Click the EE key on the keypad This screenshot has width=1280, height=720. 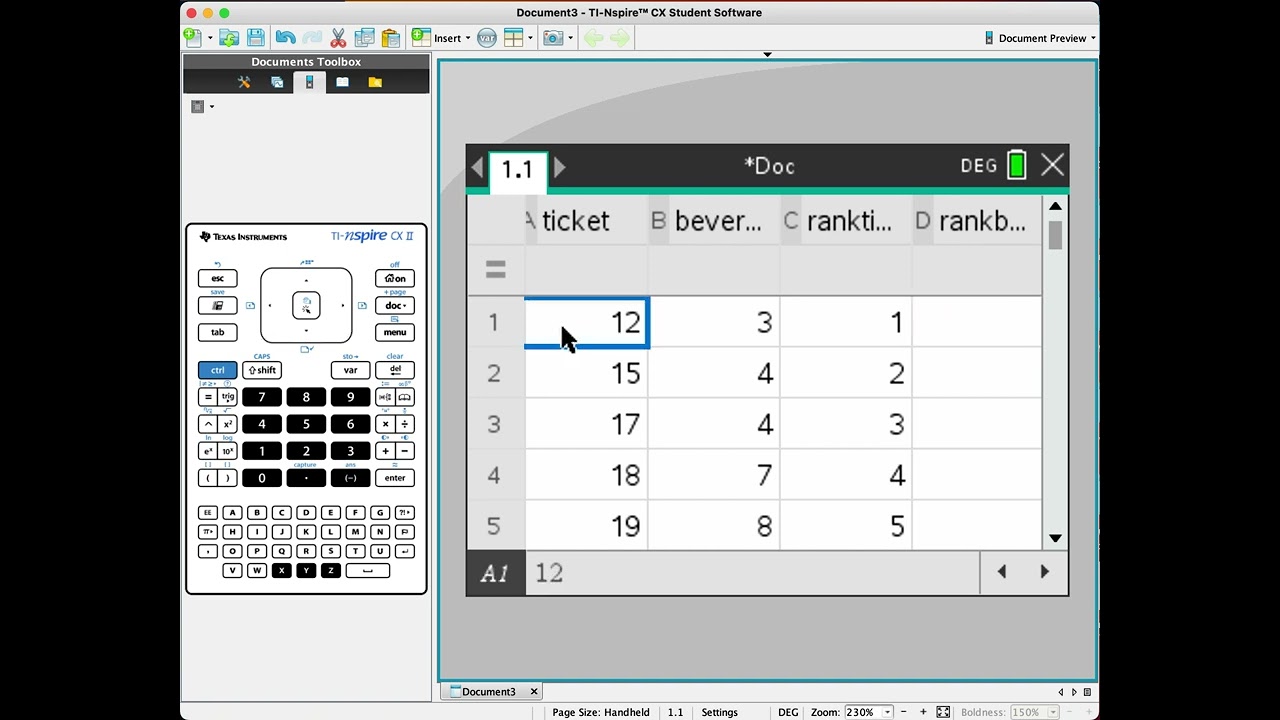208,513
